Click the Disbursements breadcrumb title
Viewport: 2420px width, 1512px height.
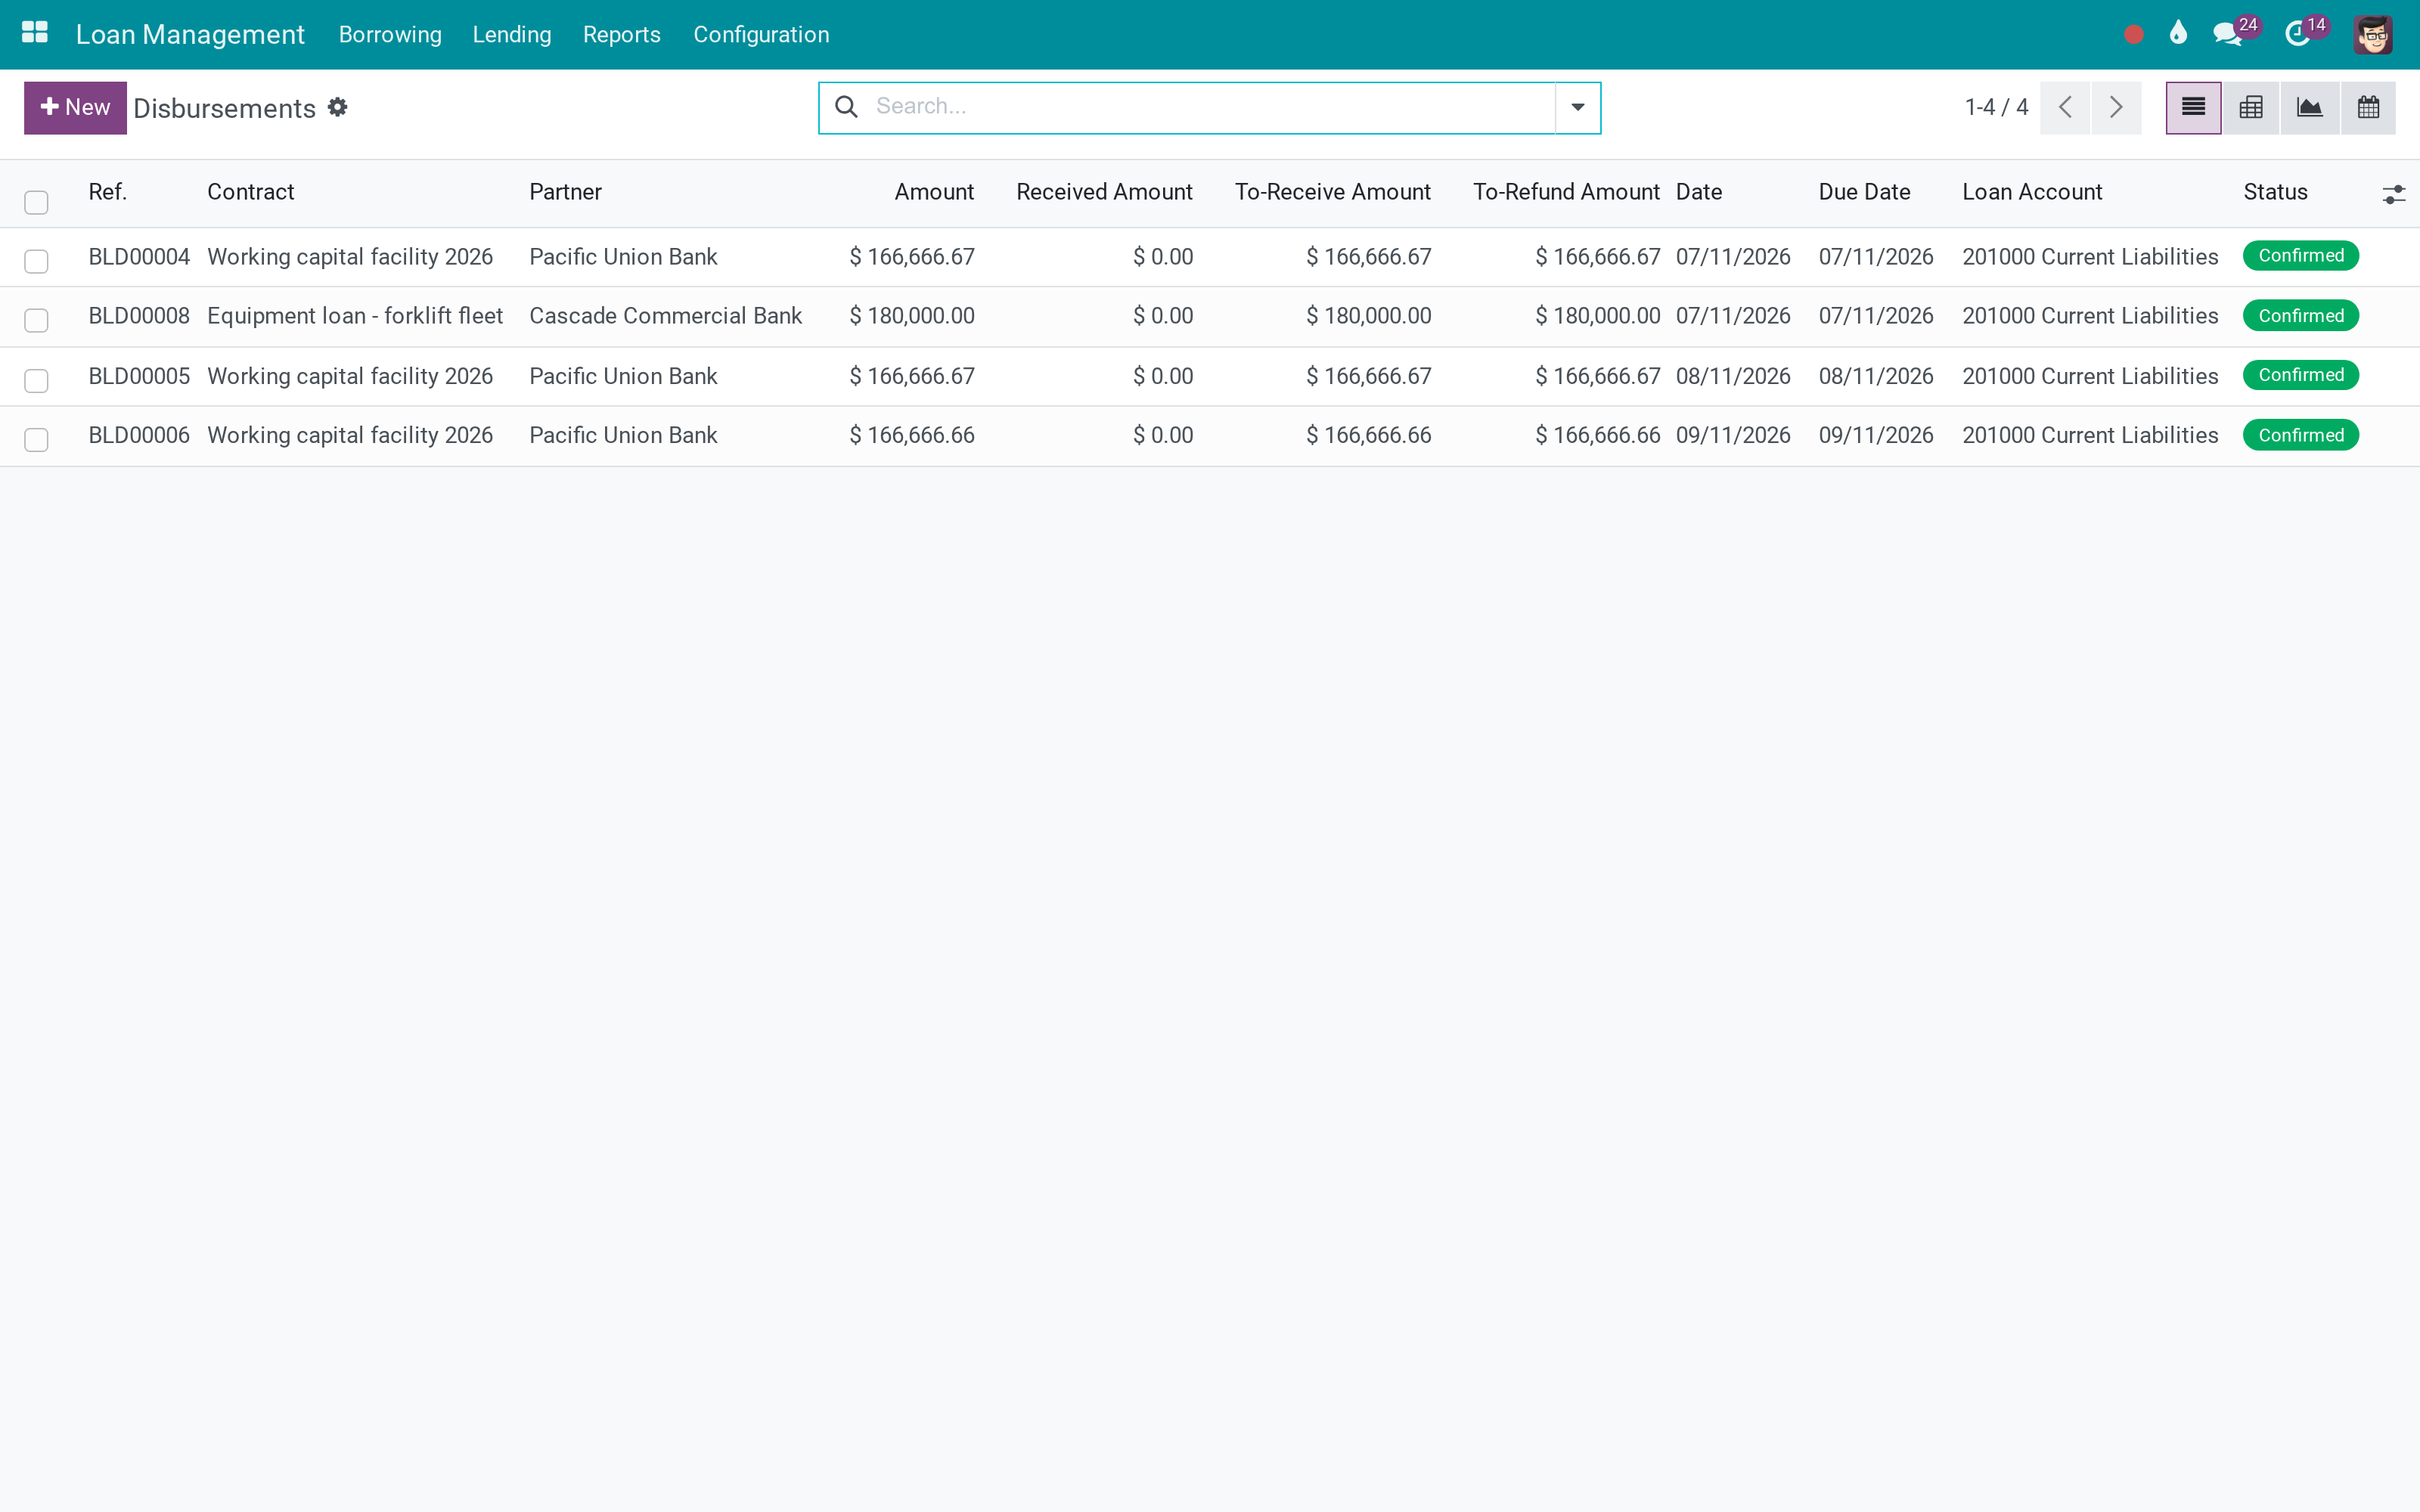[x=224, y=108]
